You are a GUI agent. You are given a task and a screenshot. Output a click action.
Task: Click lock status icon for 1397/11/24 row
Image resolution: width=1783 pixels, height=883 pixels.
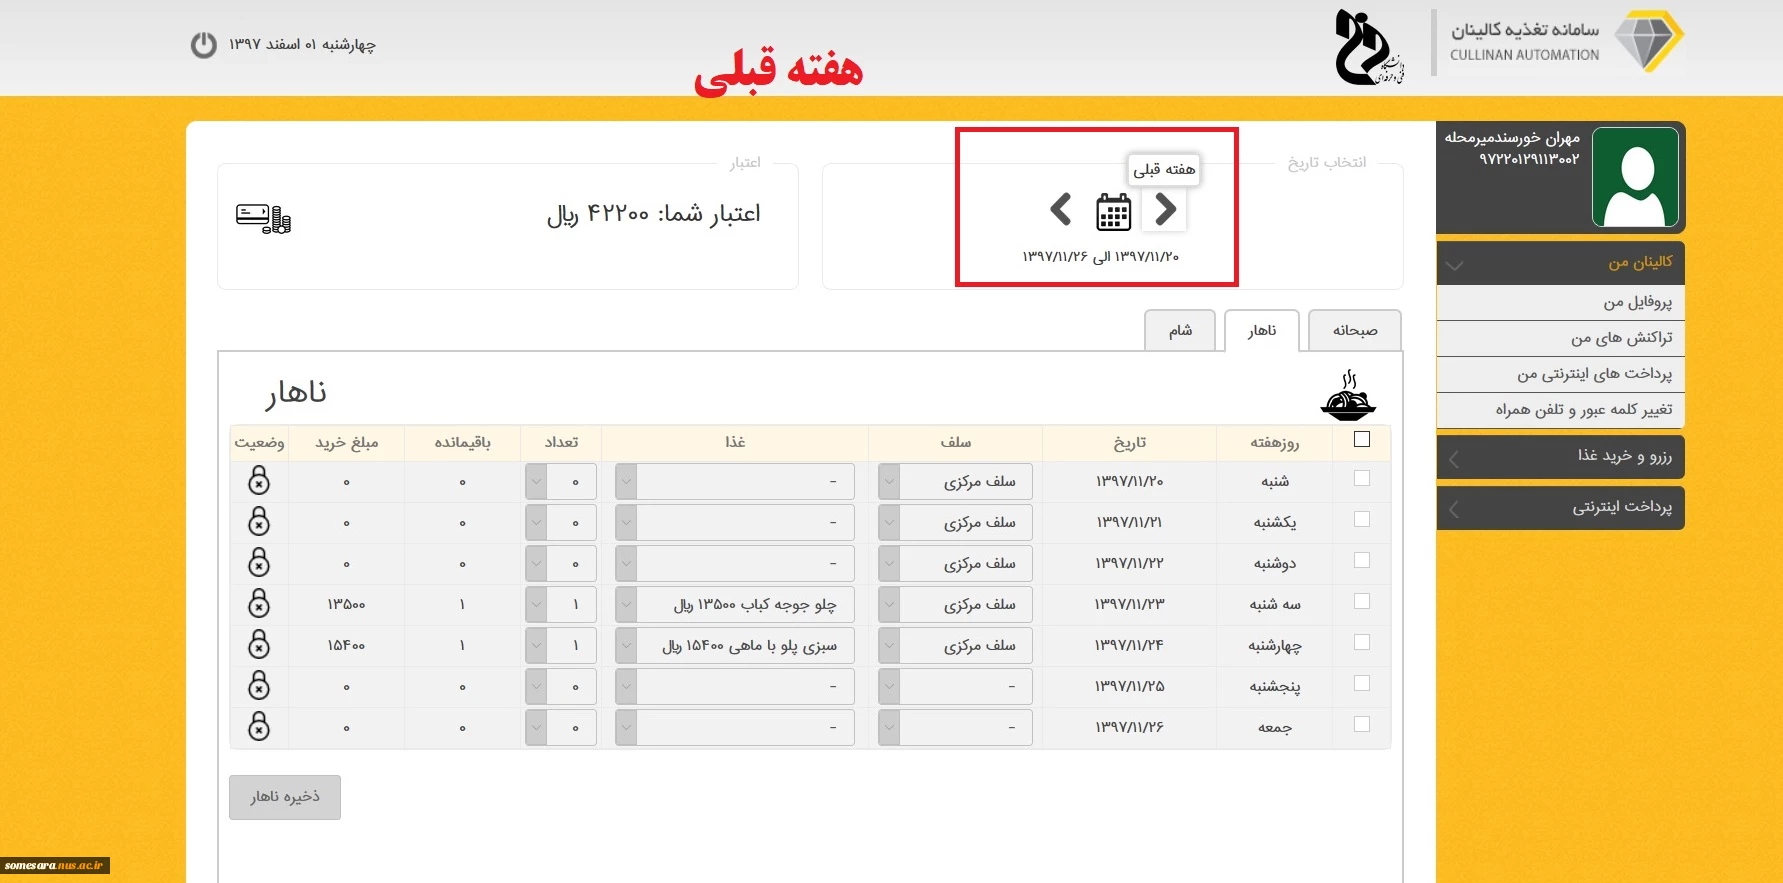pyautogui.click(x=259, y=645)
